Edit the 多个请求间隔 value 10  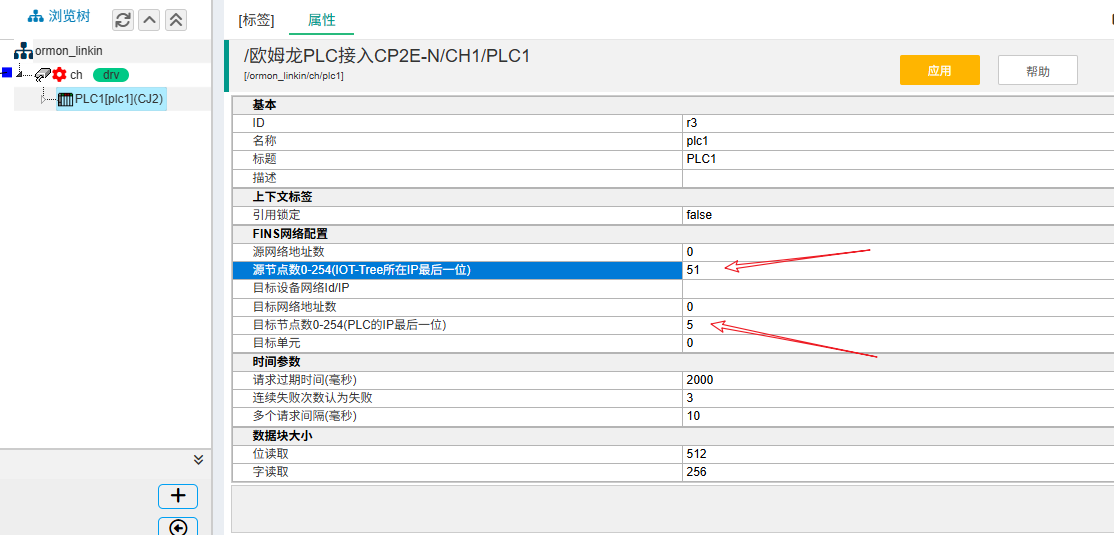click(x=898, y=416)
